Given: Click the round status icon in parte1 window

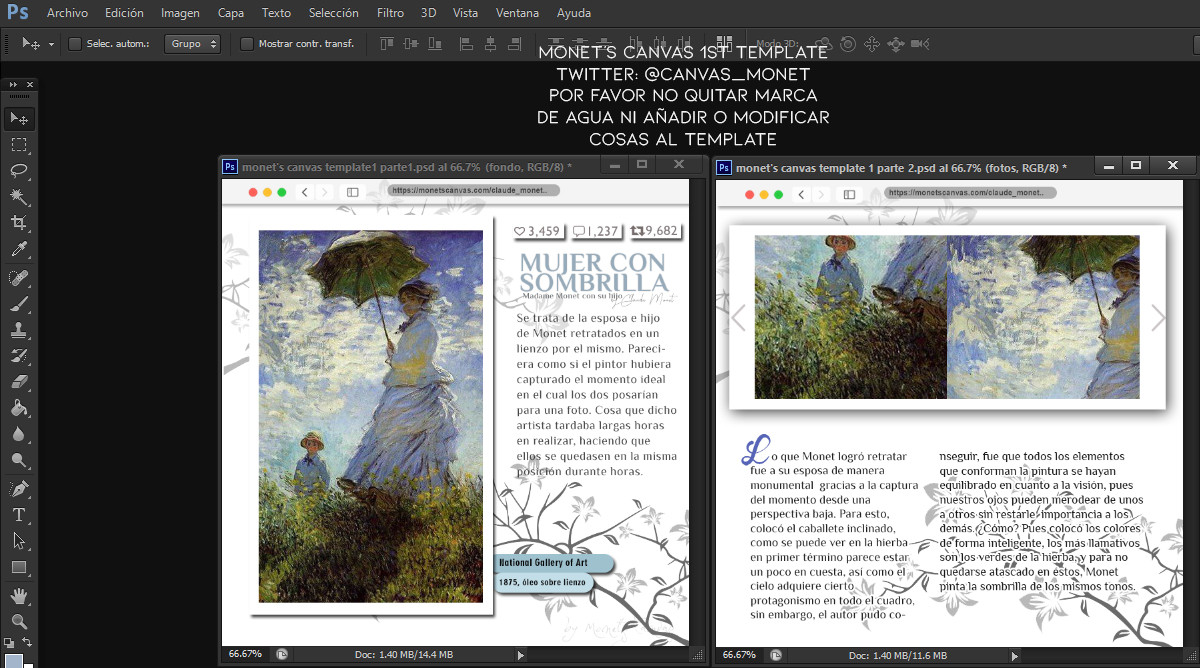Looking at the screenshot, I should point(283,654).
